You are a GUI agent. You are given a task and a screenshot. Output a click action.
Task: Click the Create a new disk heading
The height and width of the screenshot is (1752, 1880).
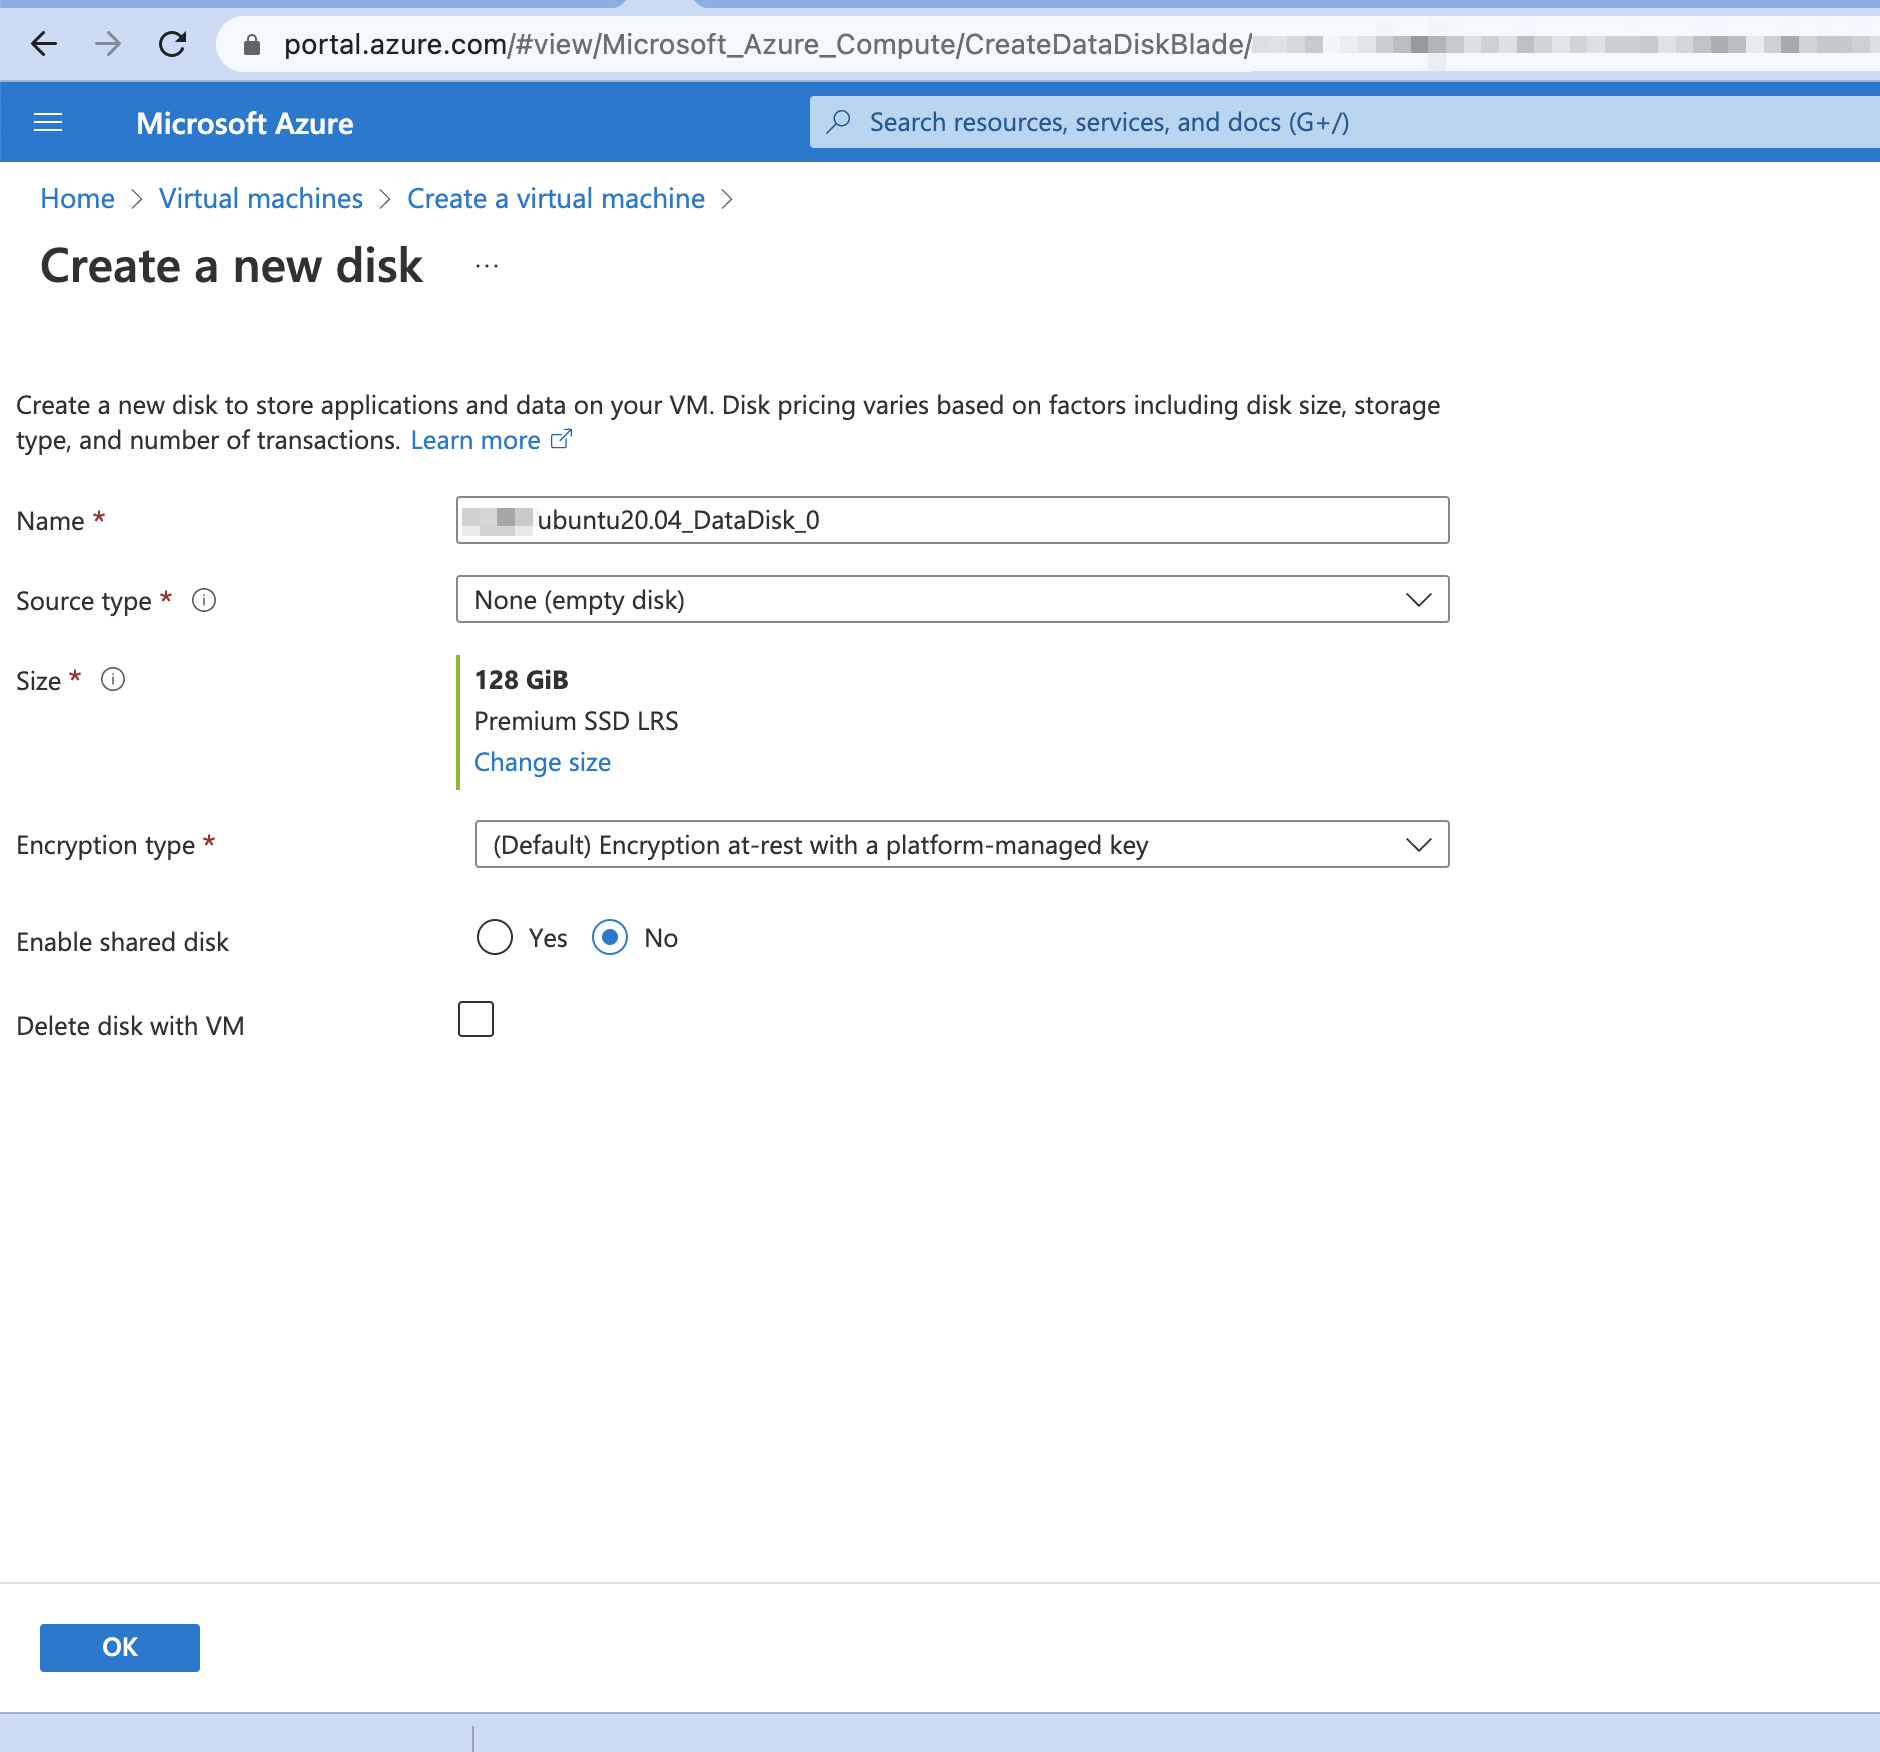231,266
